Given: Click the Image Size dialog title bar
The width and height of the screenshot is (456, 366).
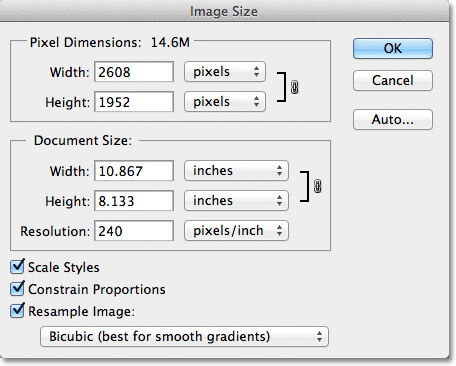Looking at the screenshot, I should coord(224,11).
